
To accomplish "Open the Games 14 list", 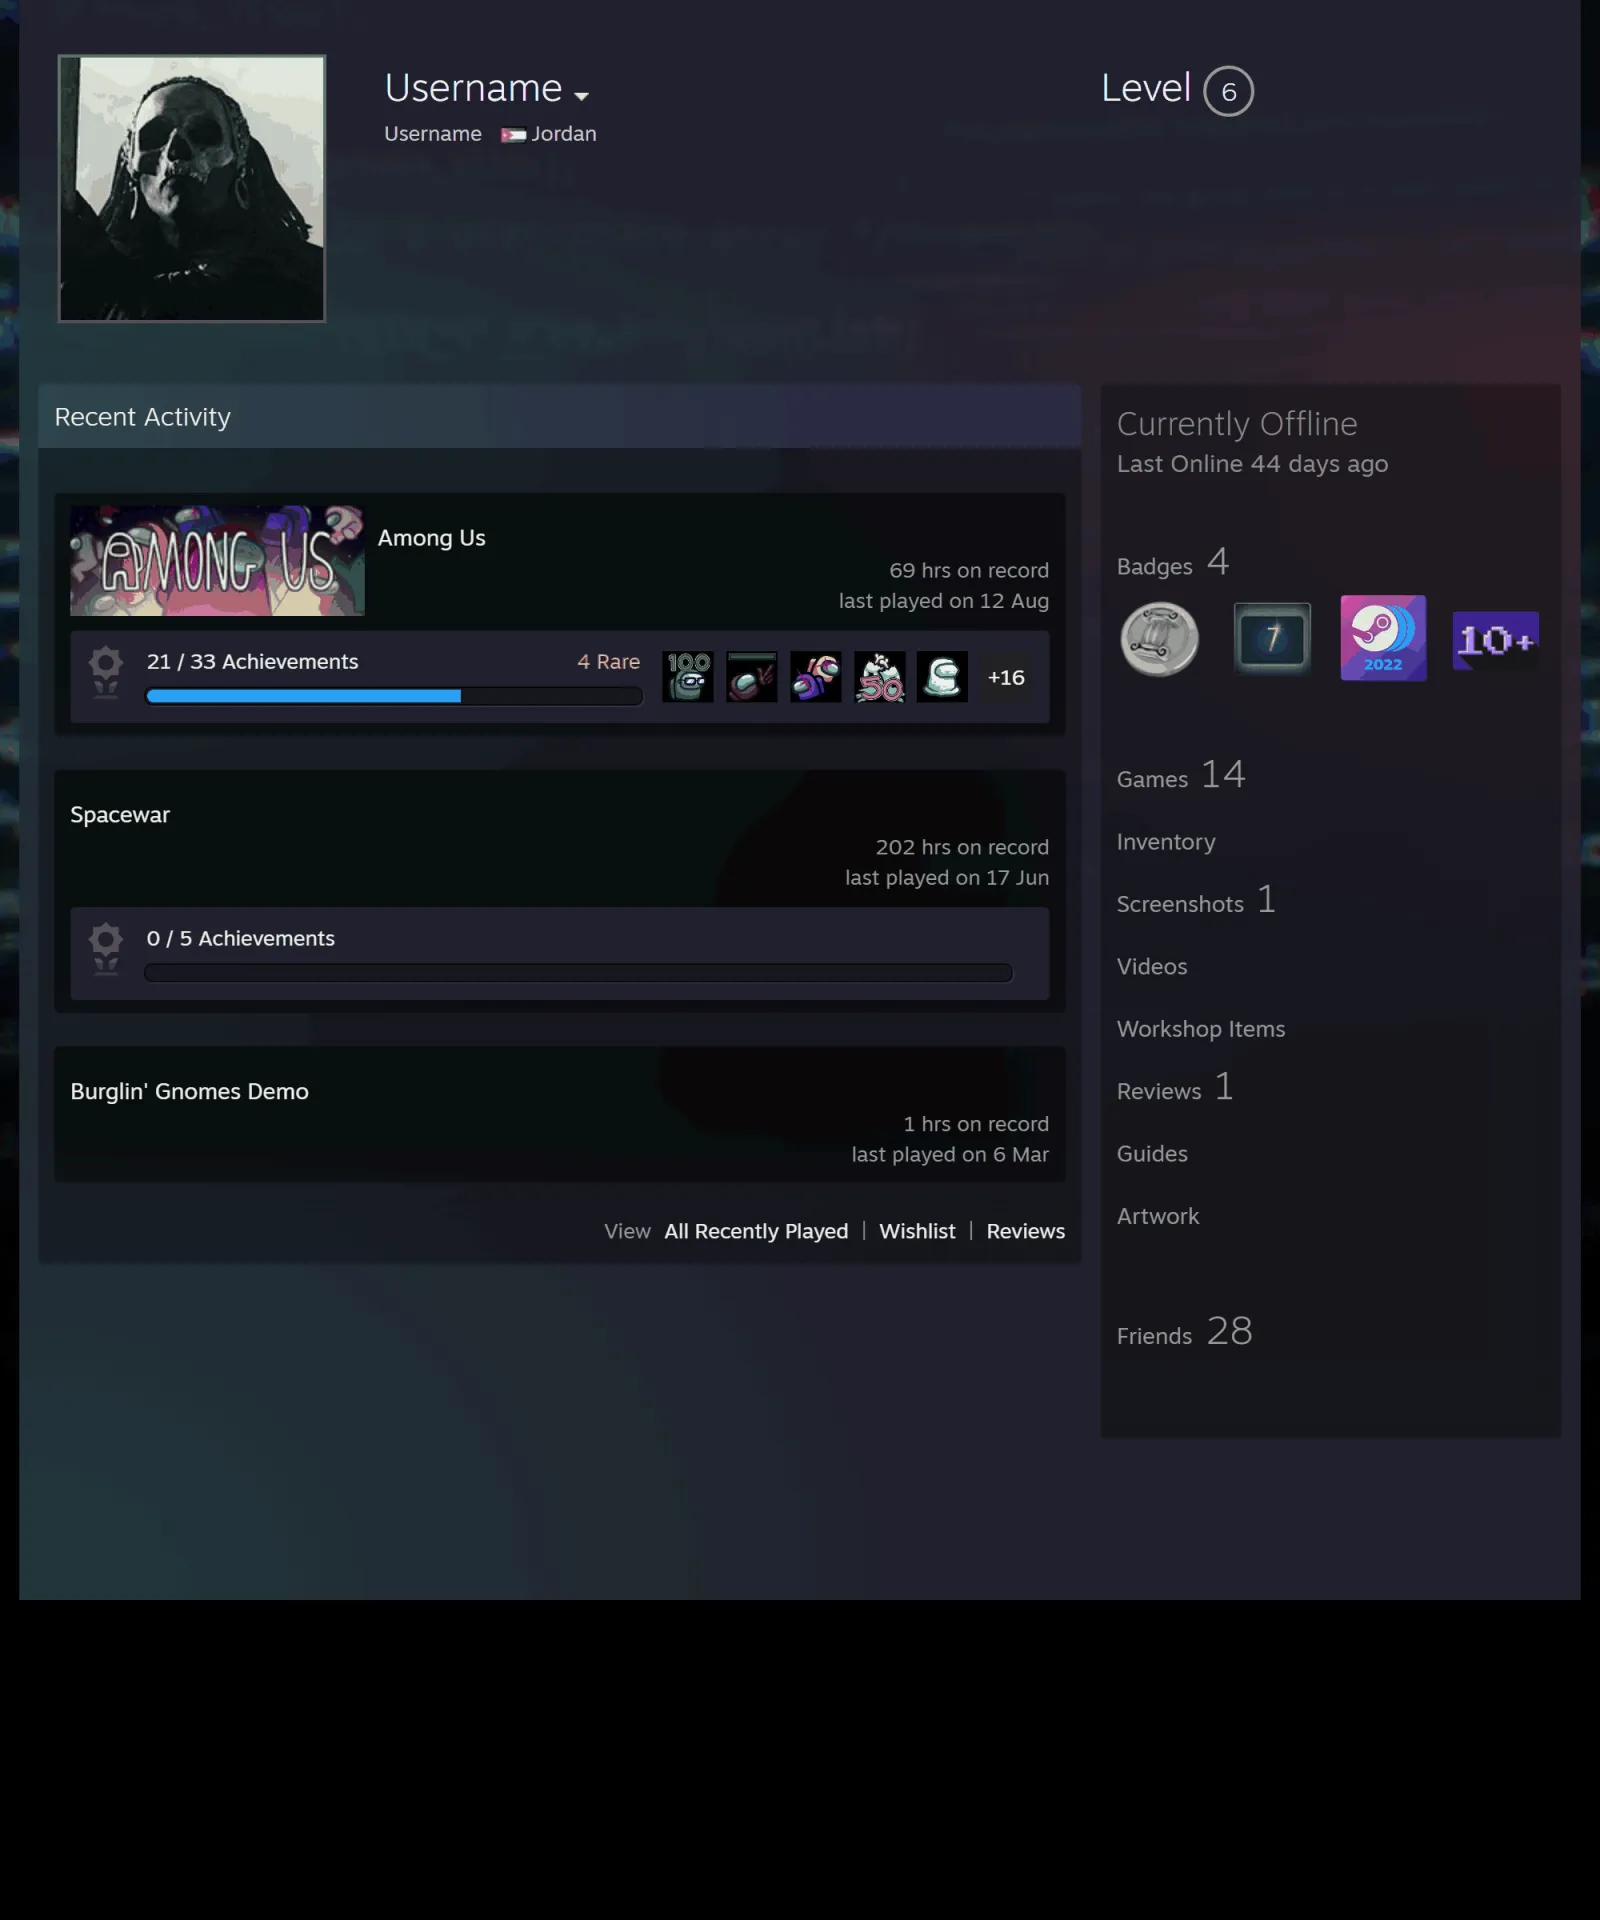I will tap(1180, 776).
